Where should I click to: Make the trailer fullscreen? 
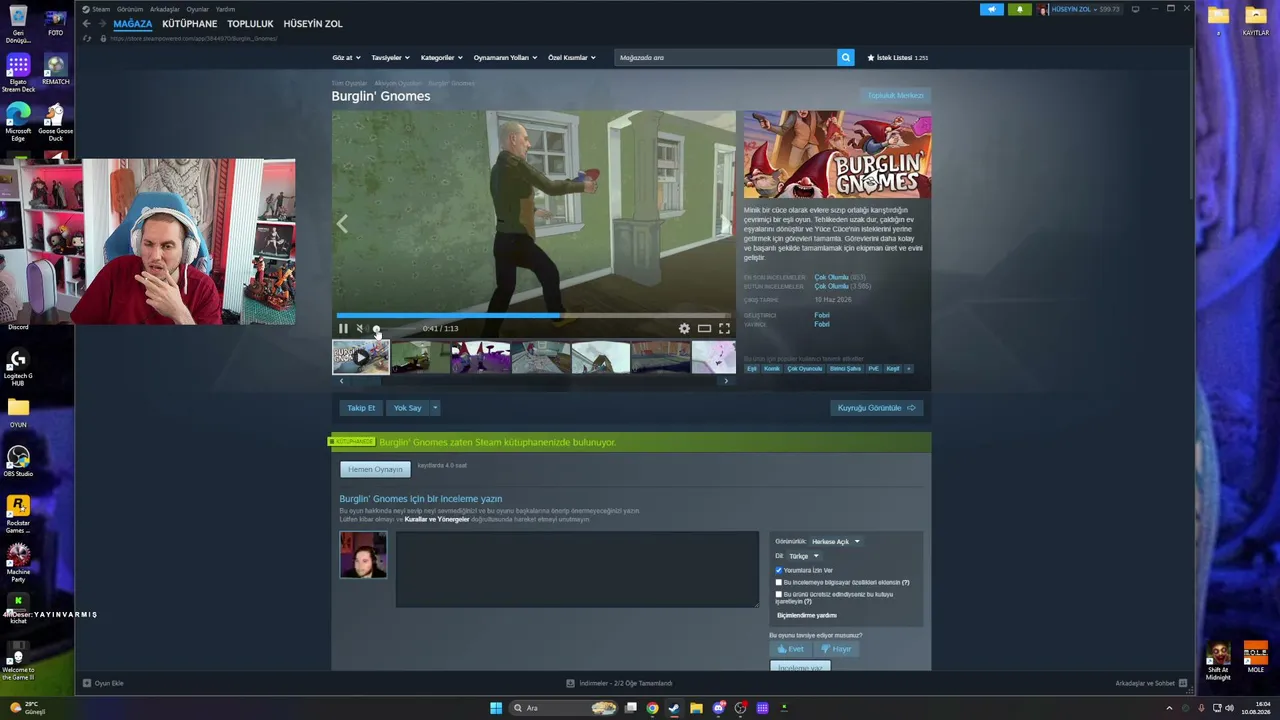pyautogui.click(x=724, y=328)
